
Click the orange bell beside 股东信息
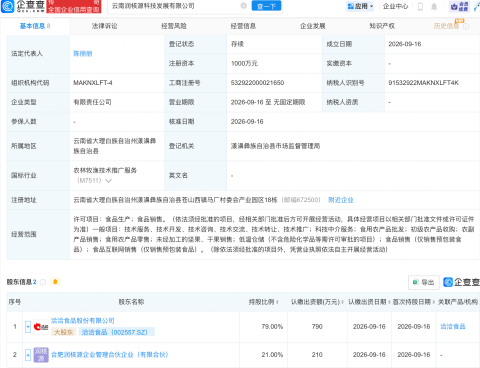pyautogui.click(x=55, y=282)
